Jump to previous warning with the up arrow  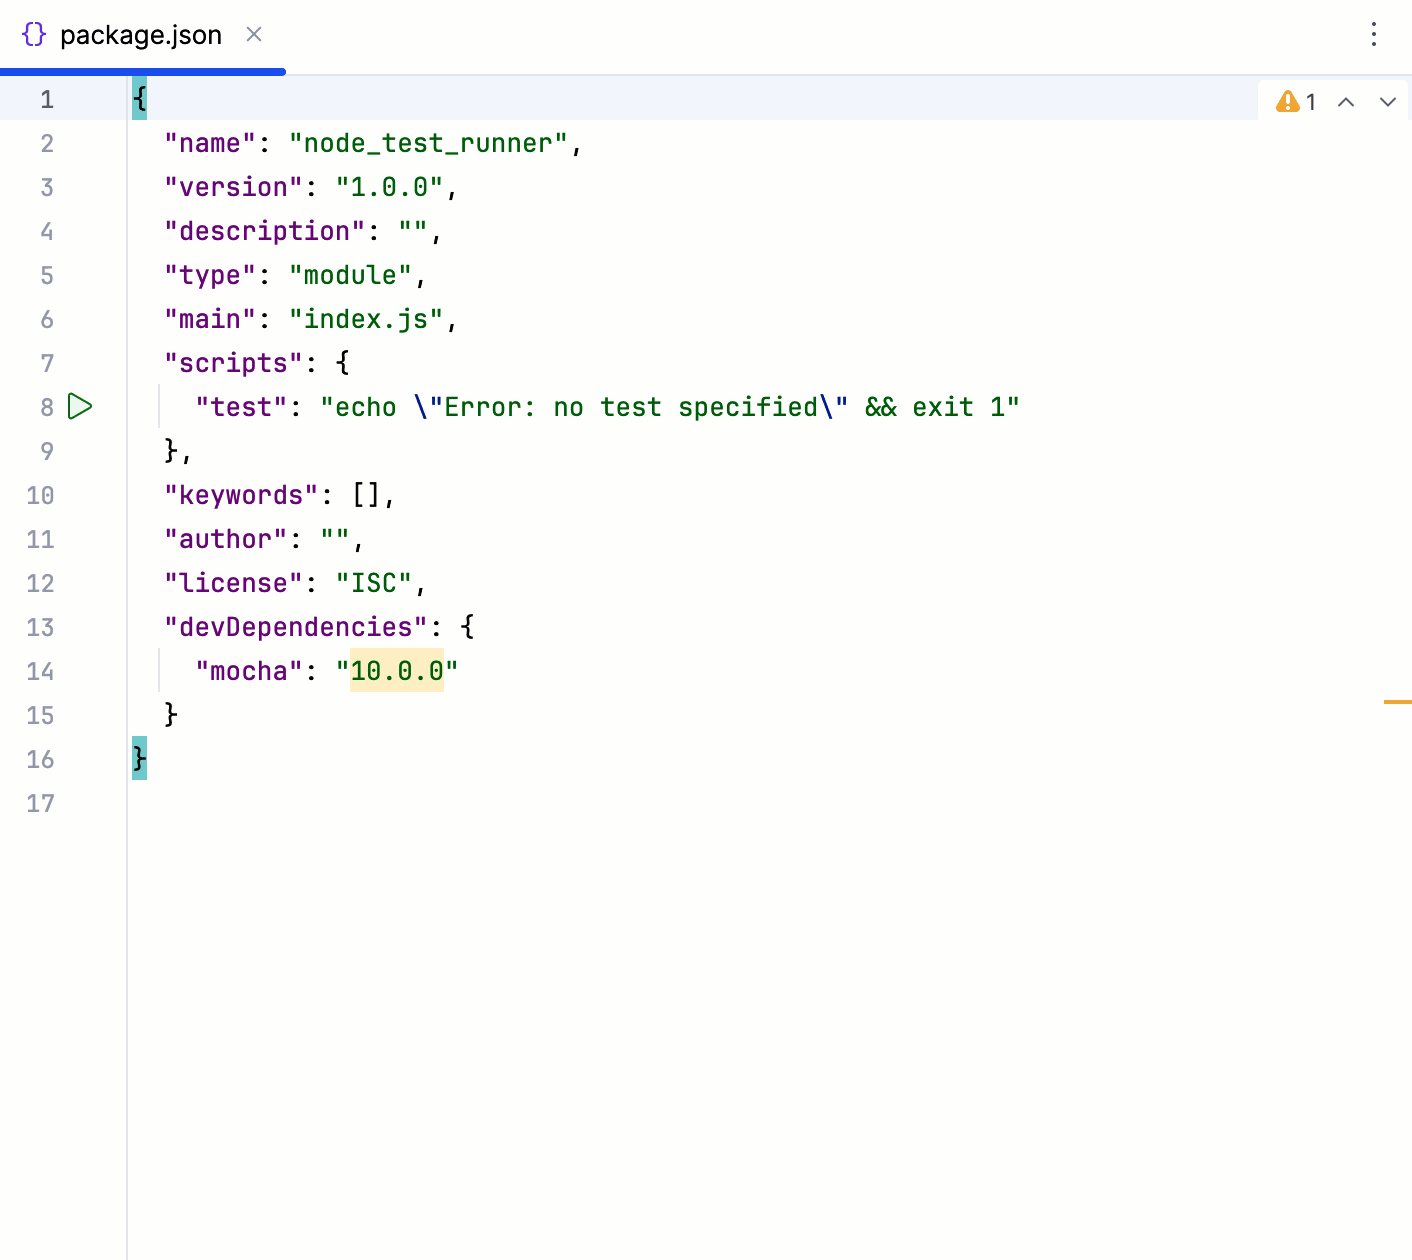1345,101
